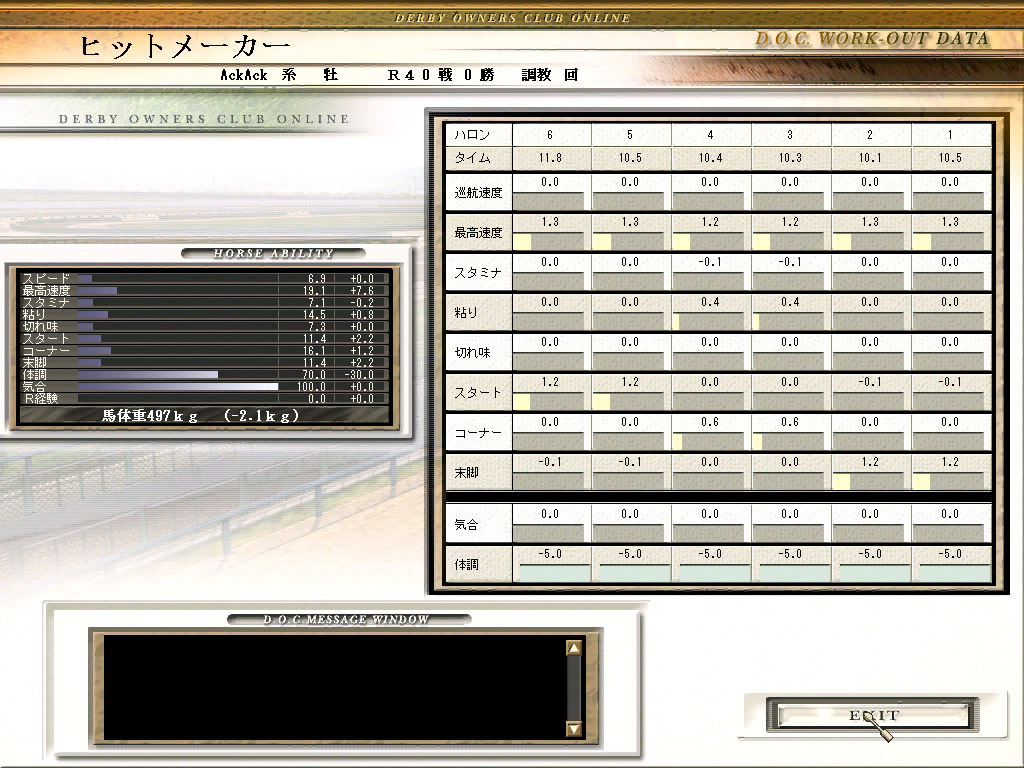Click the タイム row label
The image size is (1024, 768).
coord(472,158)
